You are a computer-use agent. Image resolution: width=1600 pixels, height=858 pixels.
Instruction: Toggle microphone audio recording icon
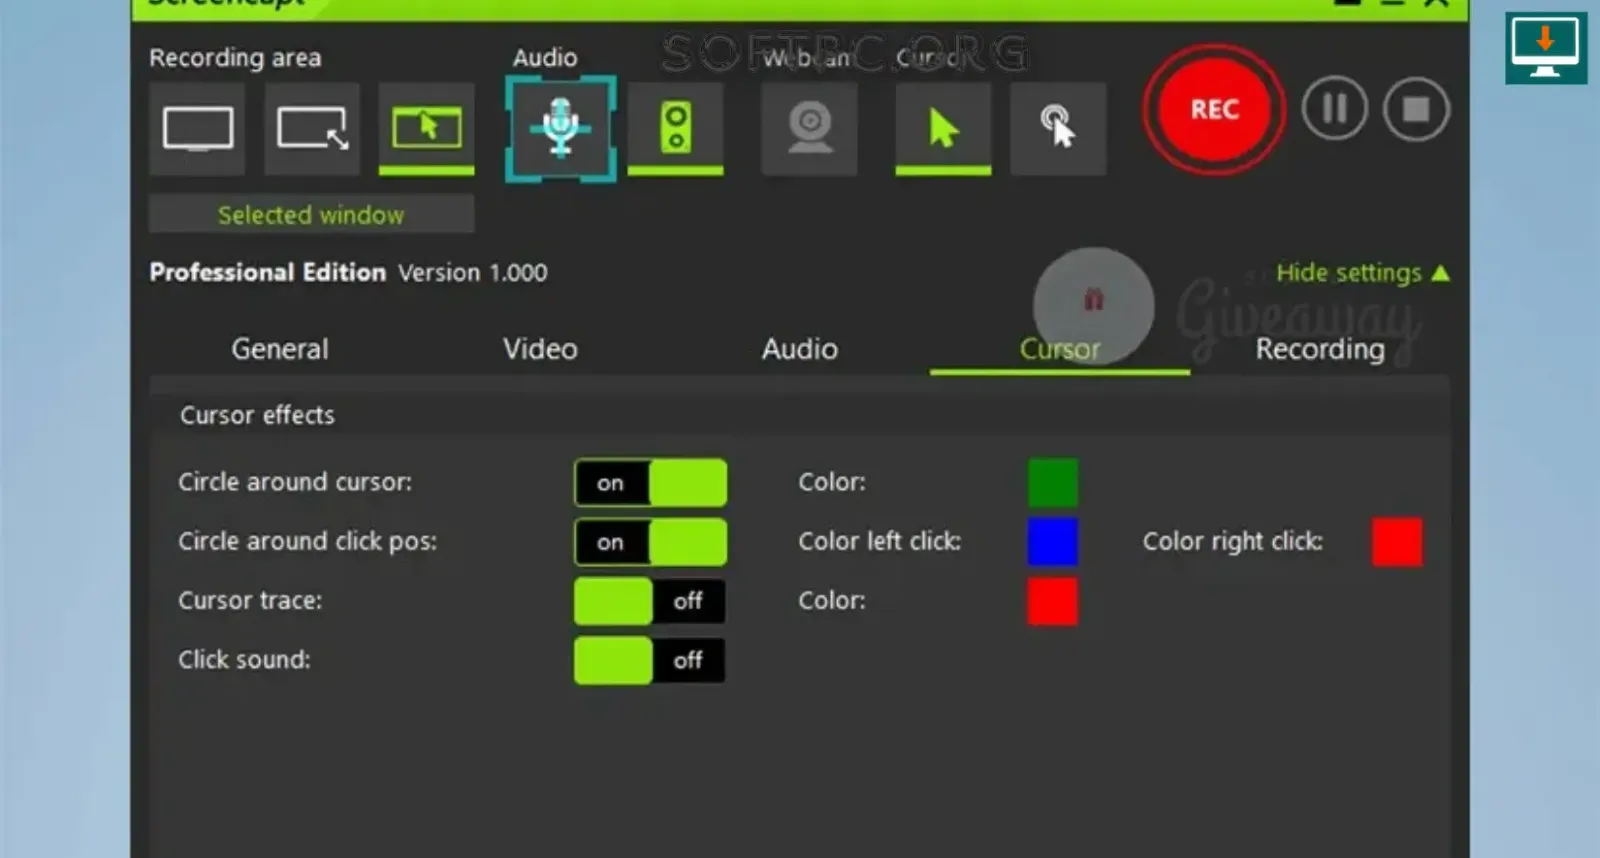pyautogui.click(x=560, y=129)
